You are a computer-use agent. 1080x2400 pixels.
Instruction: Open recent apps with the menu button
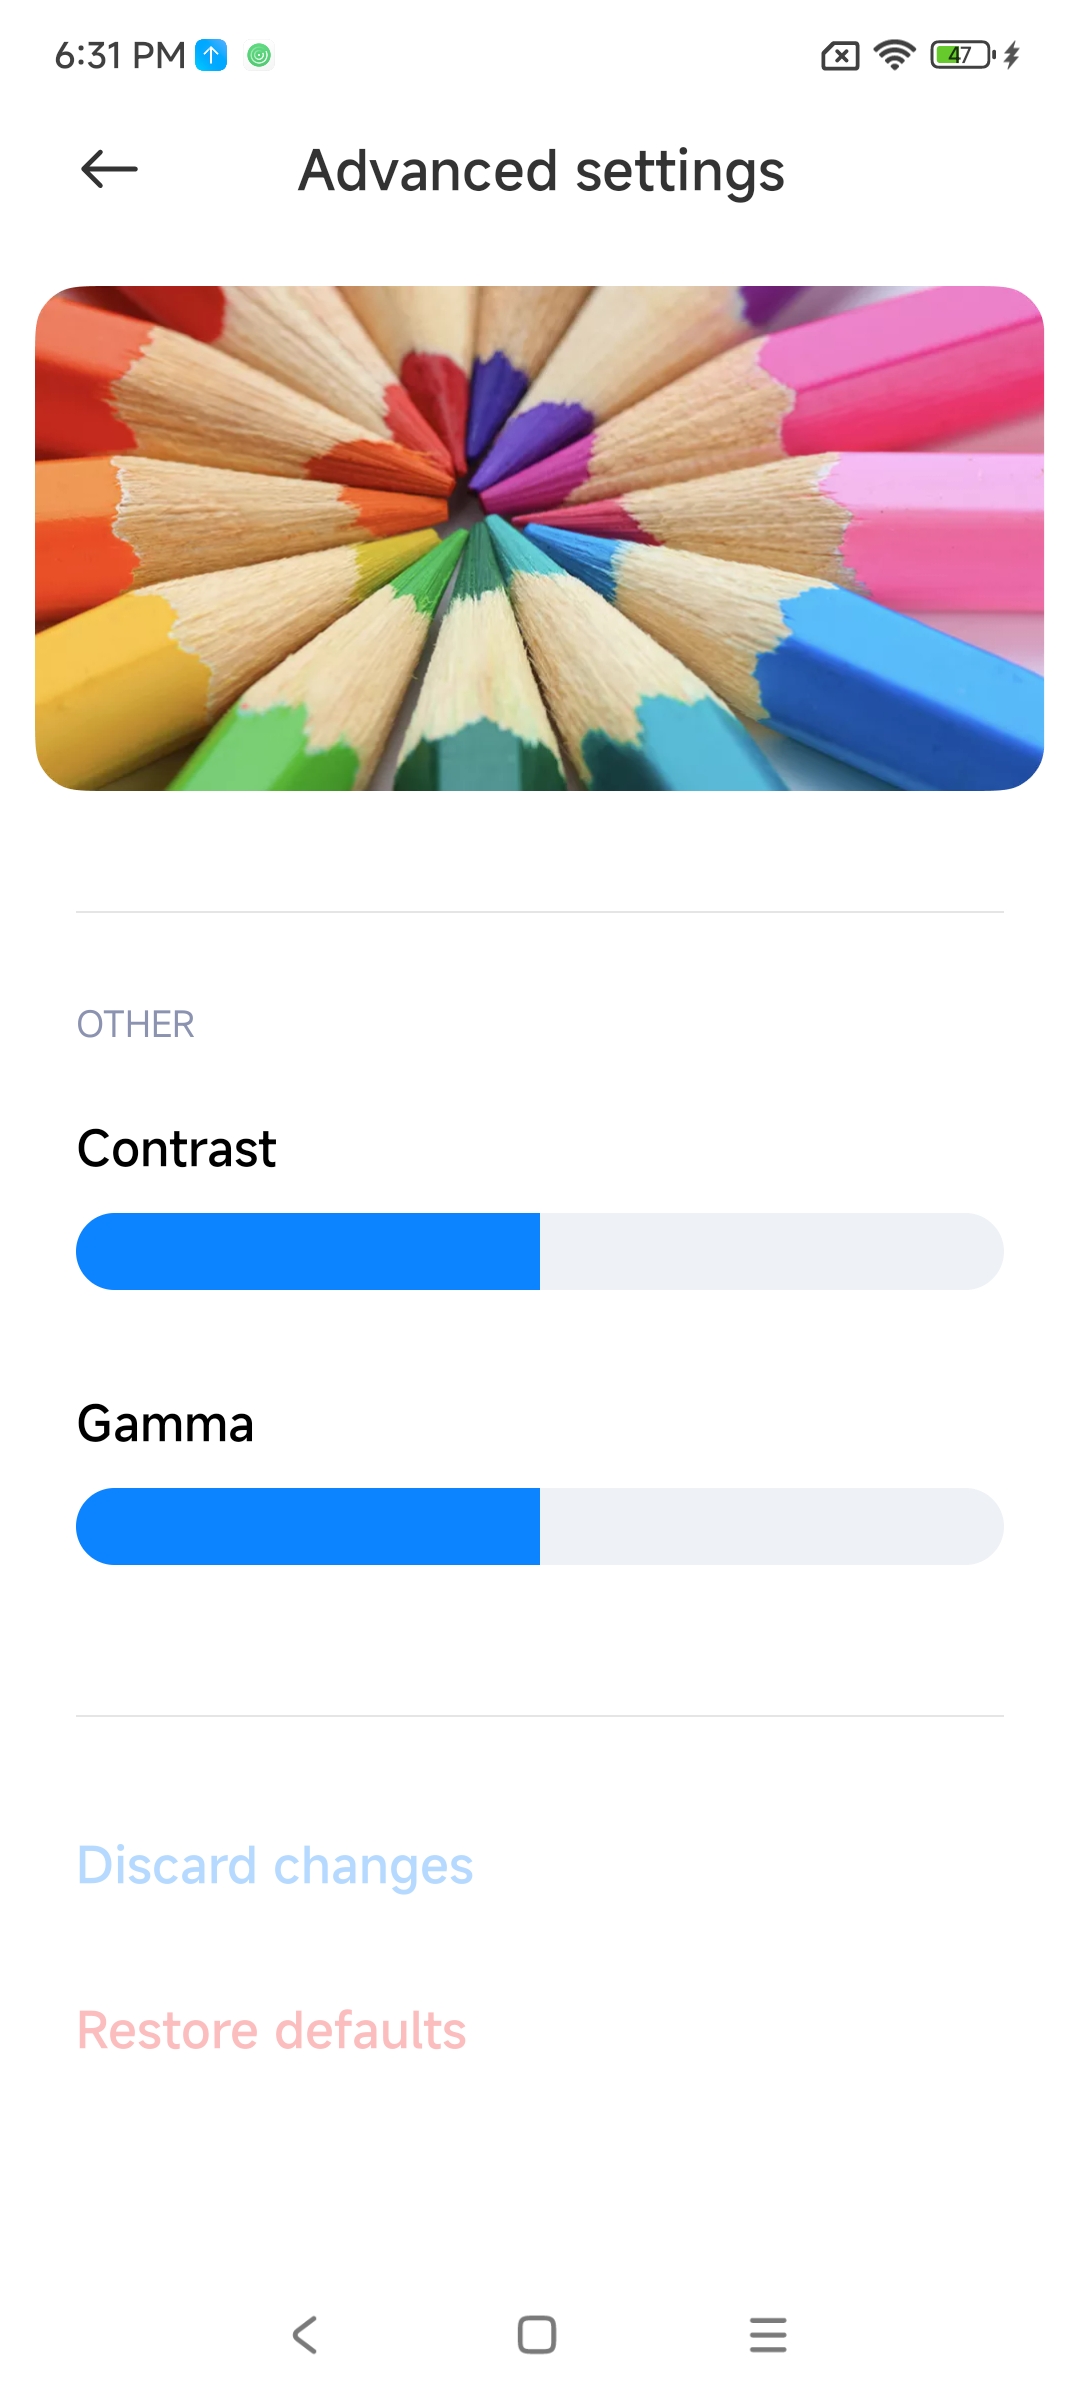click(x=768, y=2335)
